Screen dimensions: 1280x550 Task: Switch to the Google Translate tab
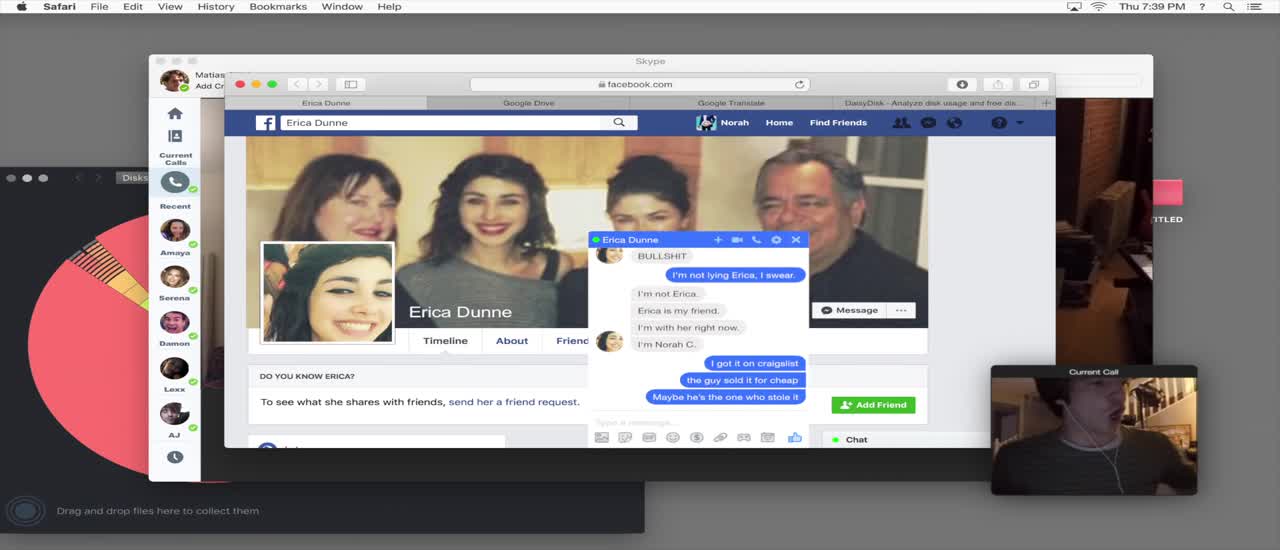tap(731, 103)
